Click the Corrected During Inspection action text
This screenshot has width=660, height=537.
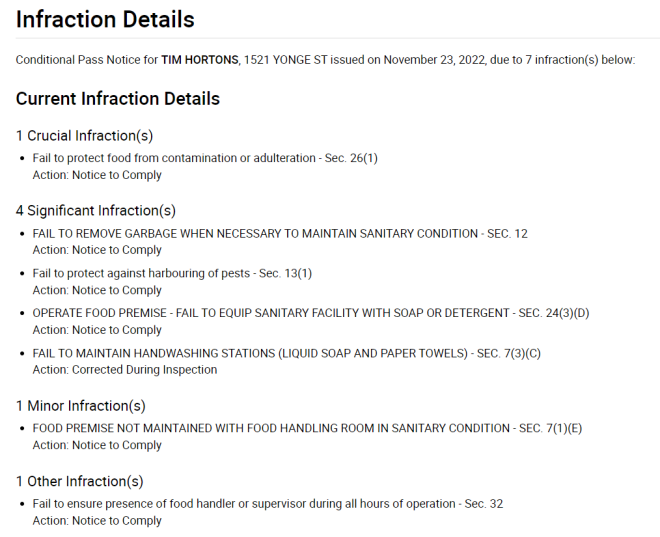pyautogui.click(x=145, y=370)
